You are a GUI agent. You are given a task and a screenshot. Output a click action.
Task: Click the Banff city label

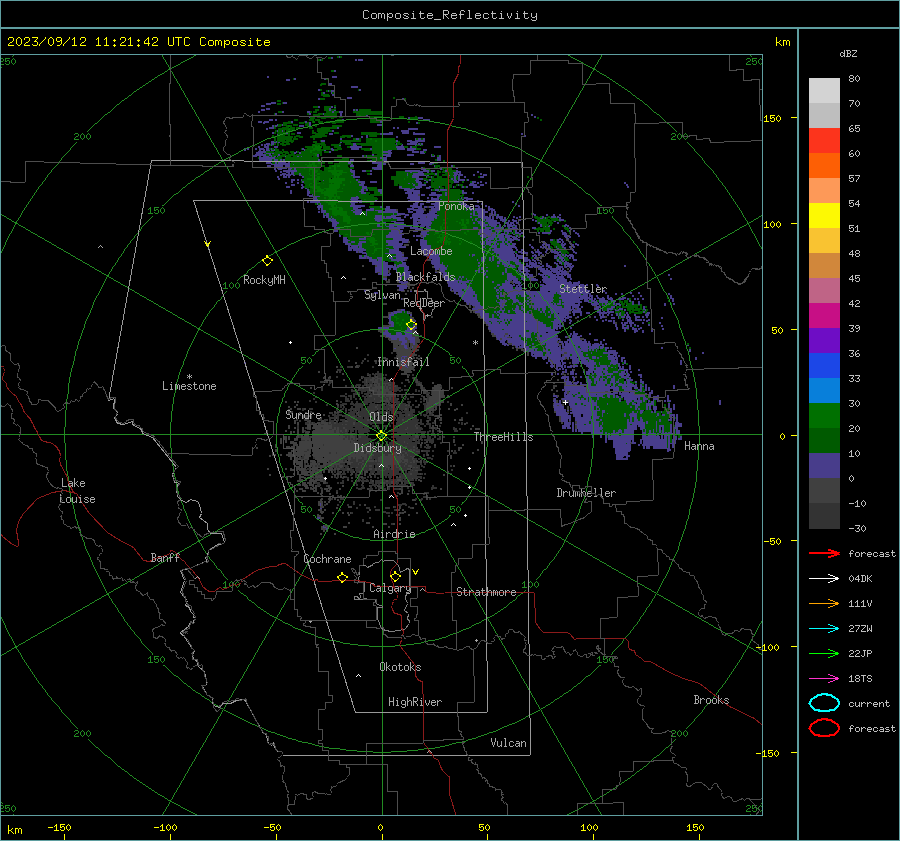pyautogui.click(x=165, y=557)
